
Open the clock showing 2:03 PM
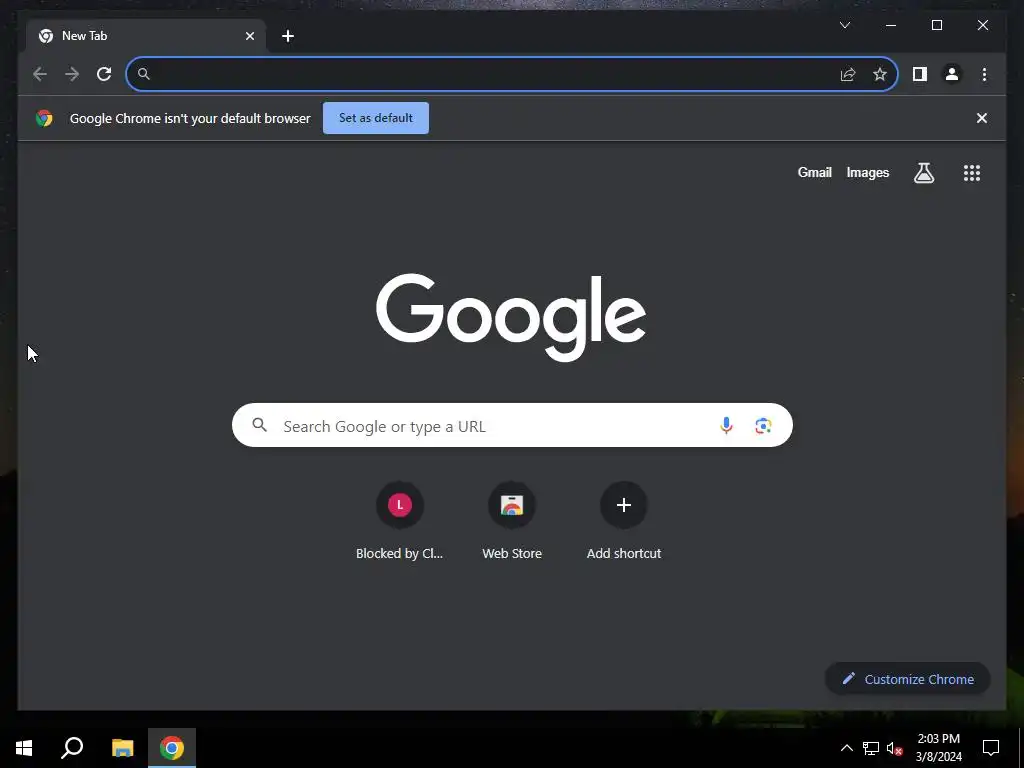pos(938,748)
